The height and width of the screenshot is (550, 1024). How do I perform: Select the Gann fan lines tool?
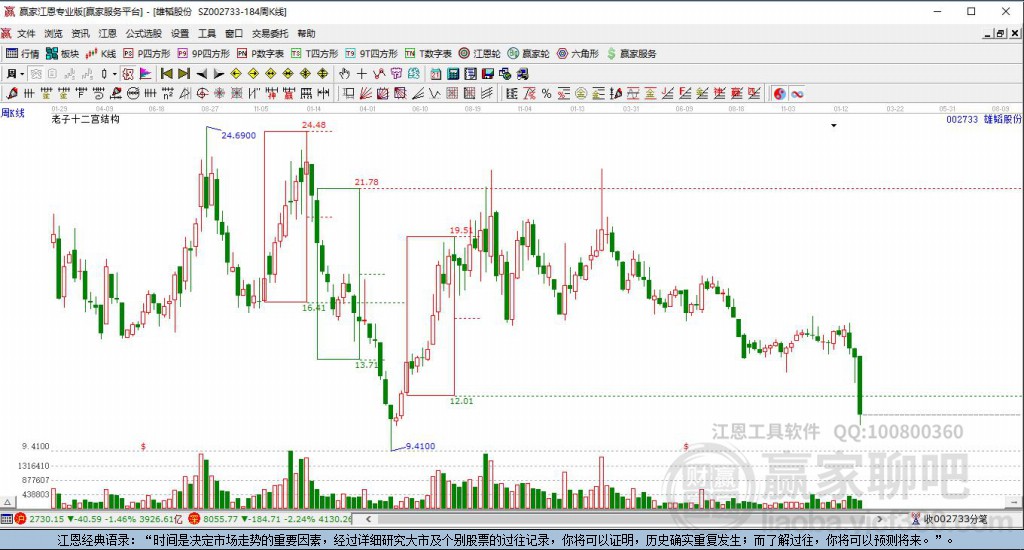[x=366, y=93]
